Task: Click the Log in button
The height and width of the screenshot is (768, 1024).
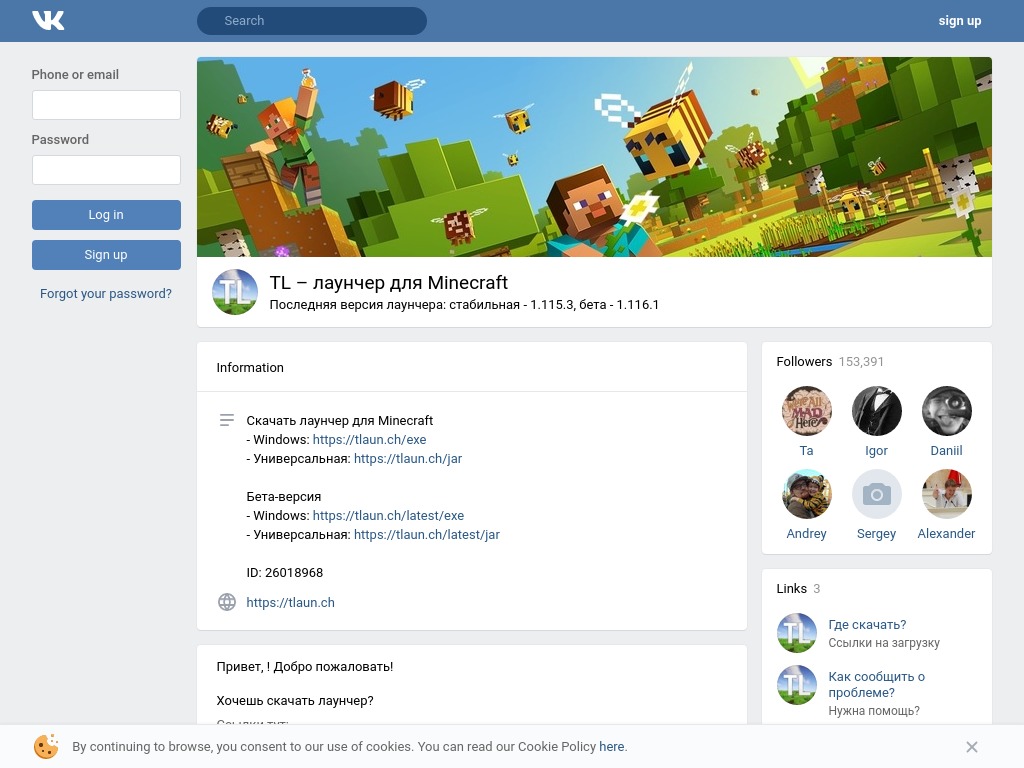Action: pyautogui.click(x=106, y=215)
